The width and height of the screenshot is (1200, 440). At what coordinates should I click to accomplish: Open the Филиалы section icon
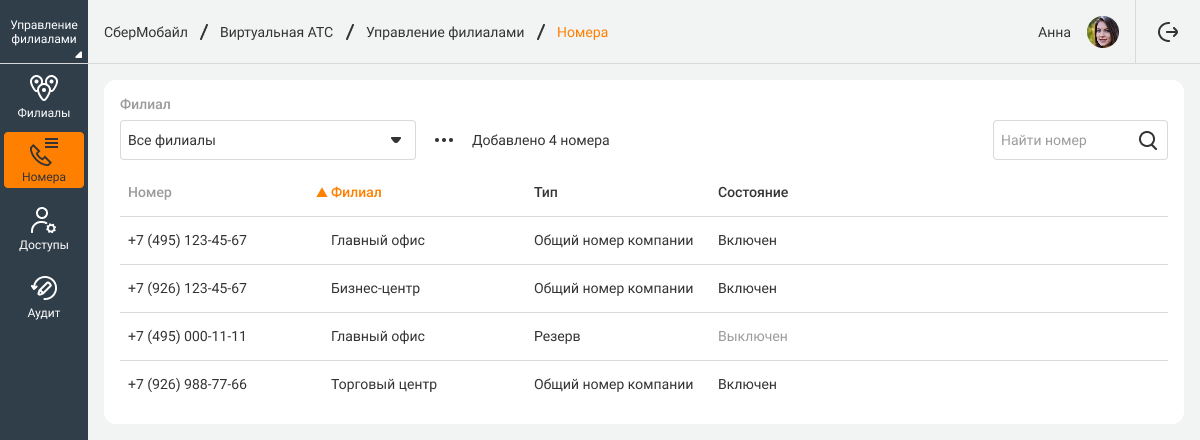tap(44, 89)
